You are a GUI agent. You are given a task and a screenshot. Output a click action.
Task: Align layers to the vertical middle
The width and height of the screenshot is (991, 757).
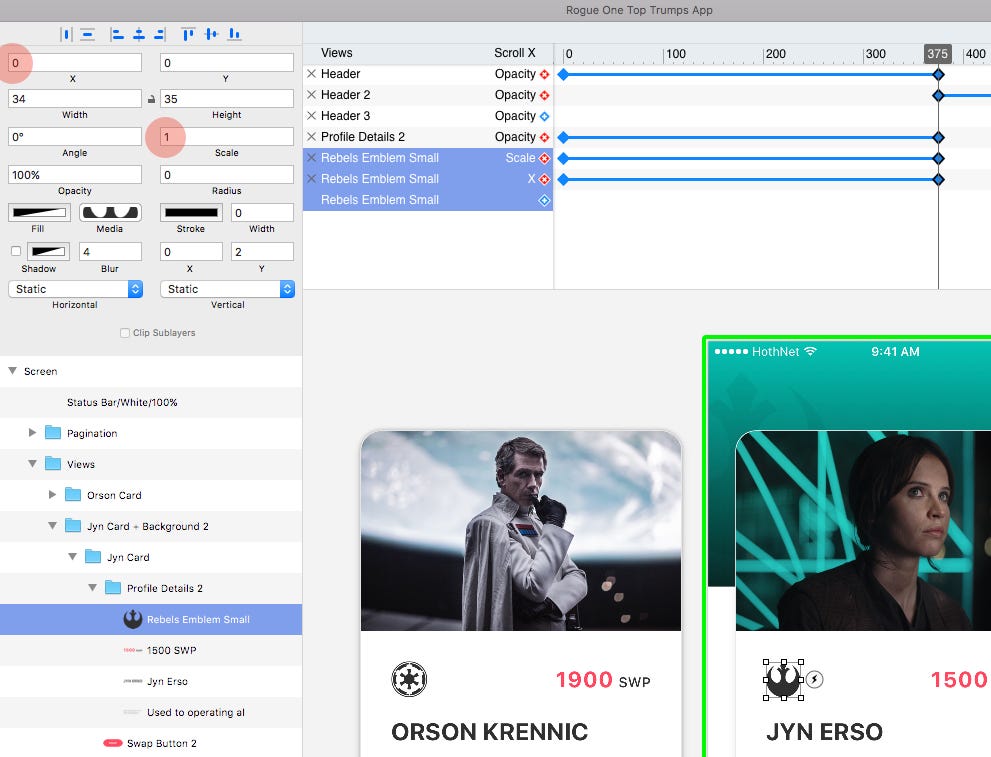point(212,34)
